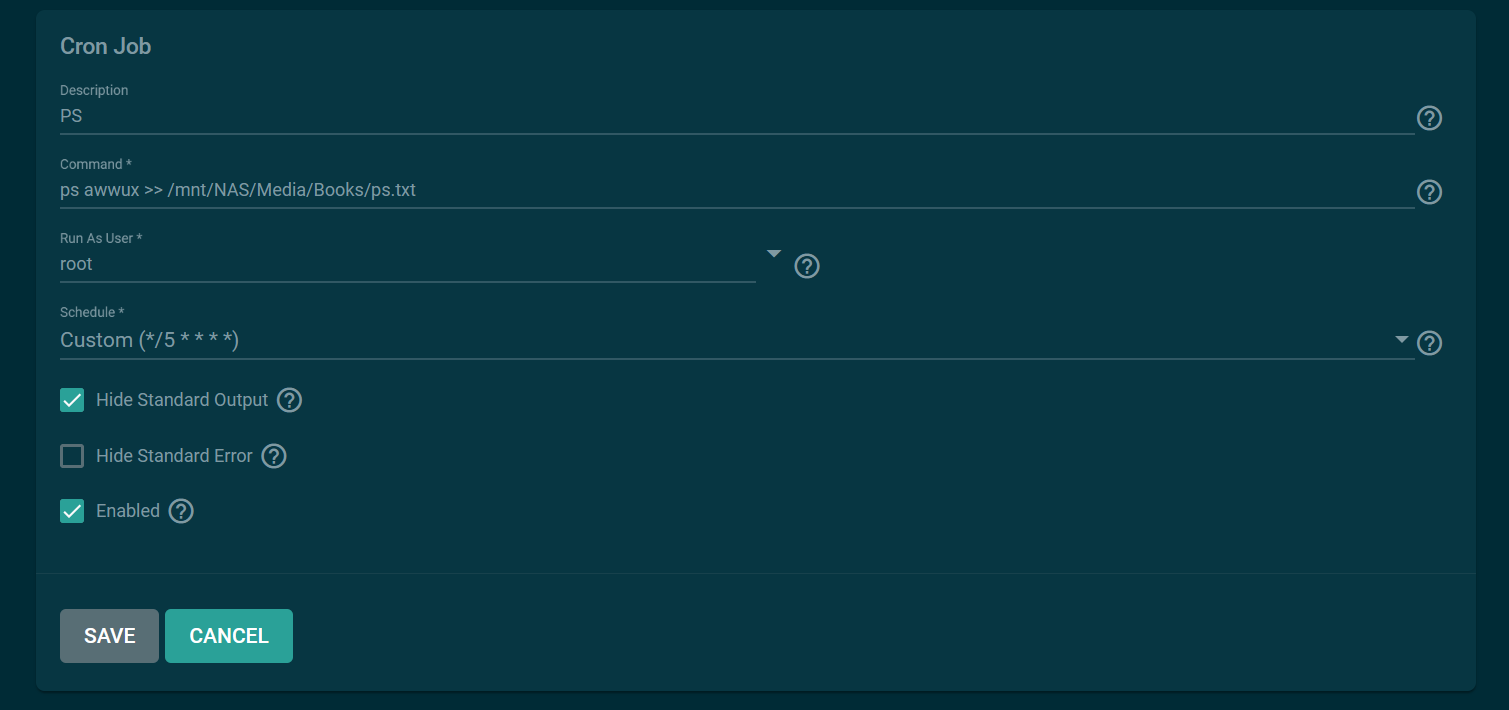Check the Hide Standard Error checkbox

(72, 456)
